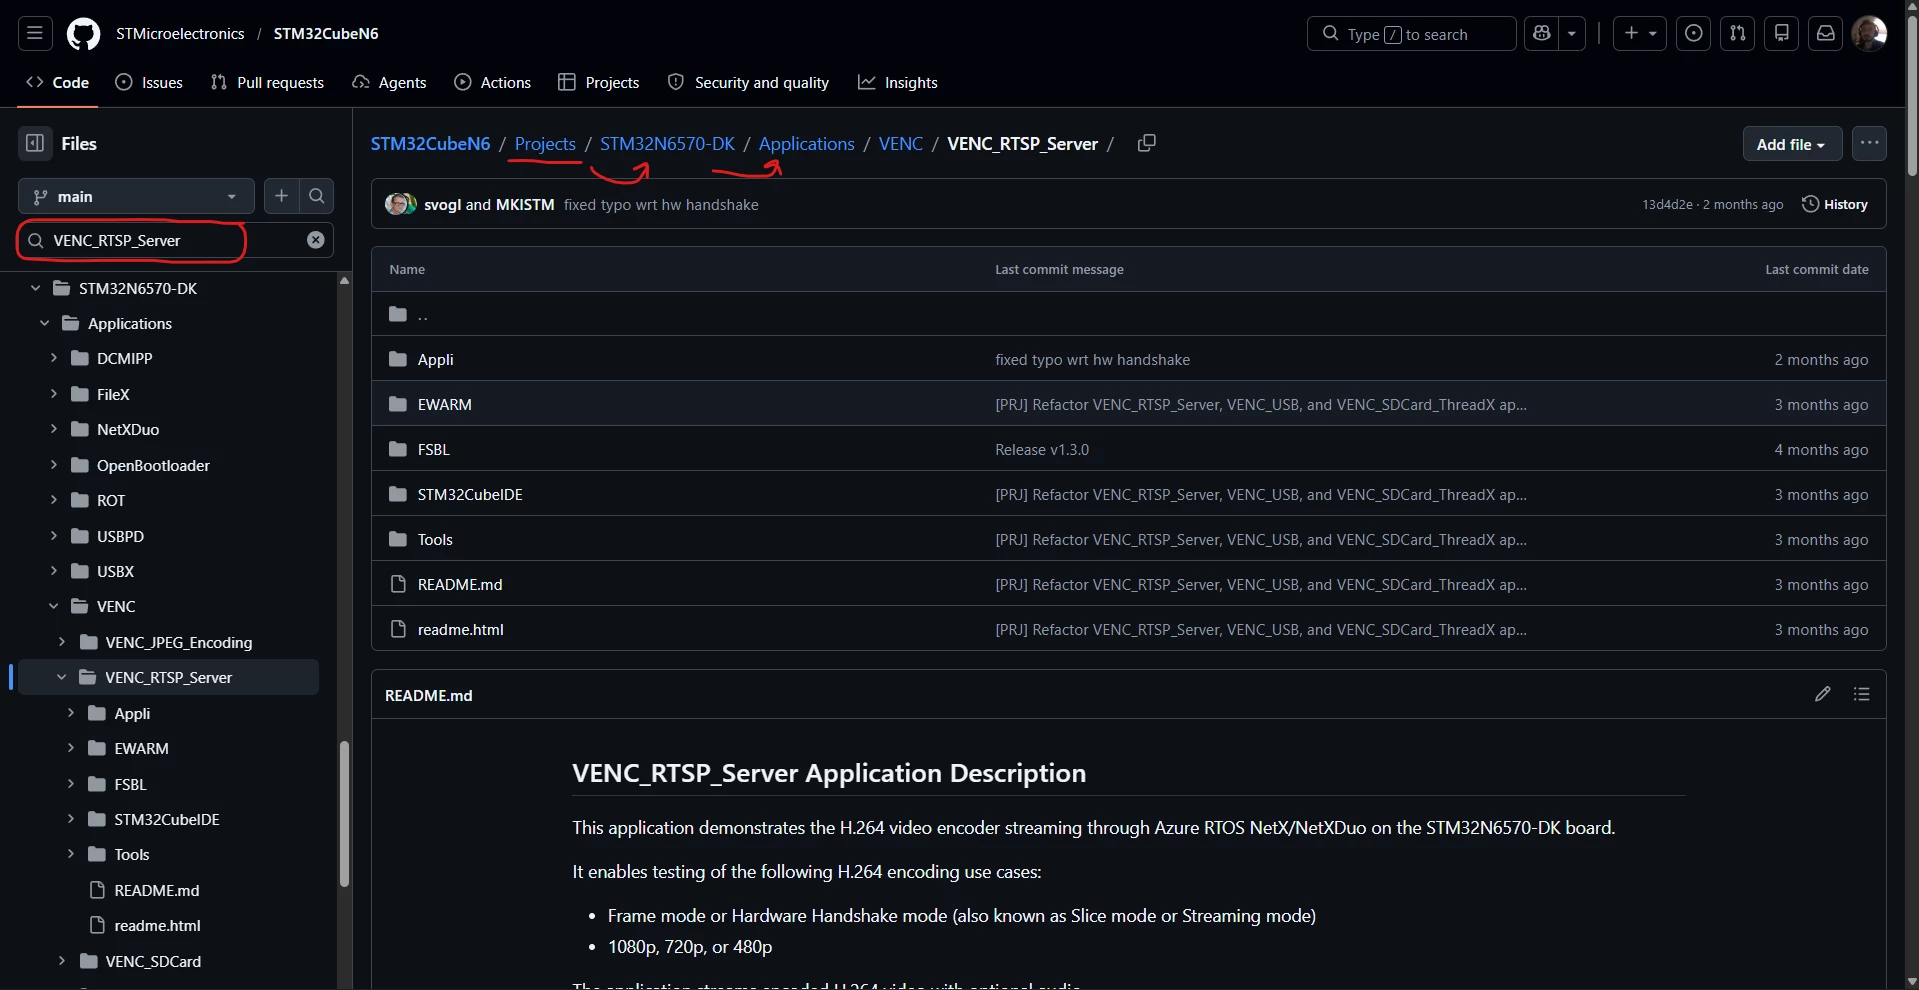Switch to the Agents tab
This screenshot has width=1919, height=990.
[x=390, y=83]
